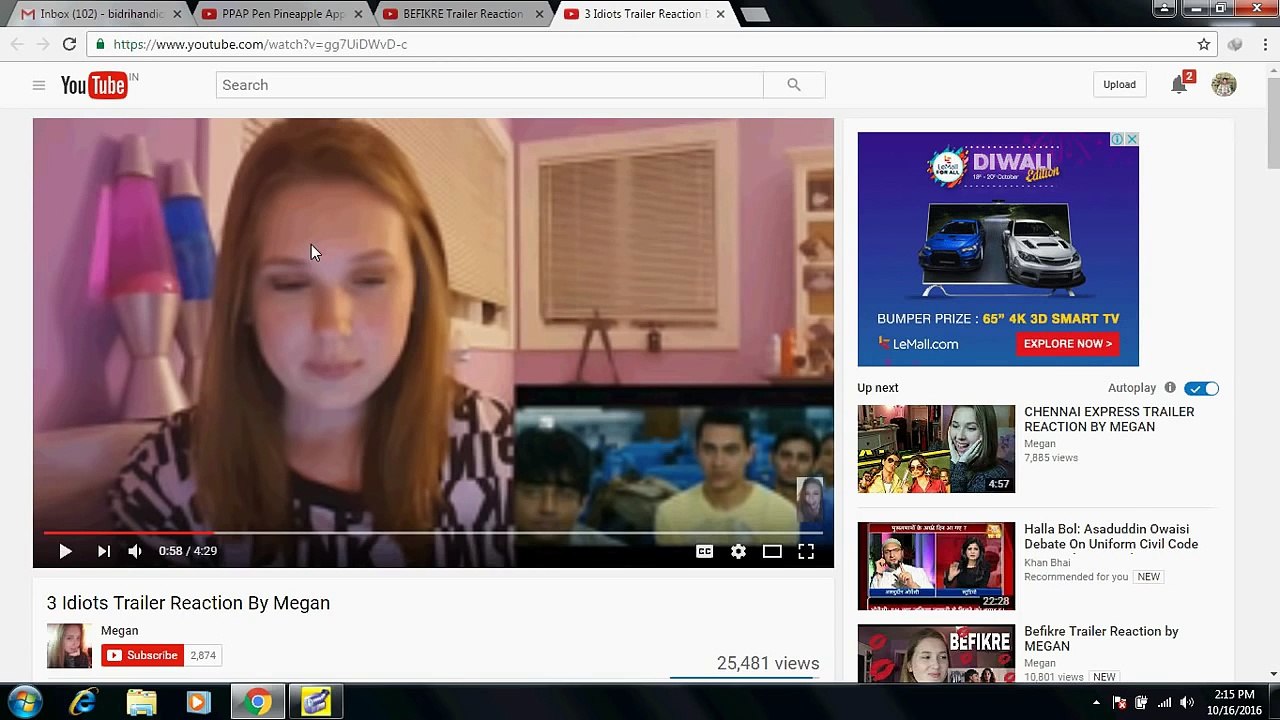
Task: Open the taskbar clock and date
Action: [x=1234, y=702]
